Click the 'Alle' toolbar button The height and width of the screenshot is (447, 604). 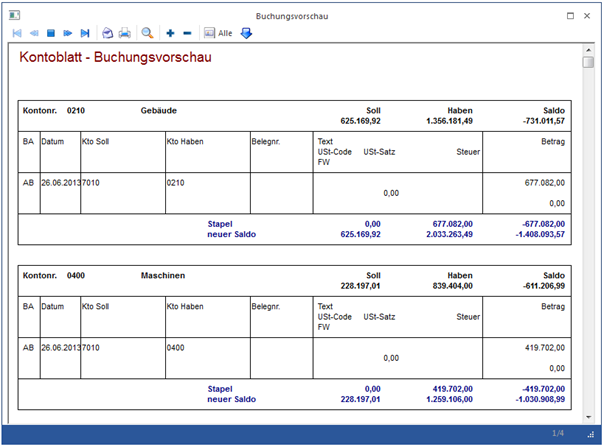218,33
